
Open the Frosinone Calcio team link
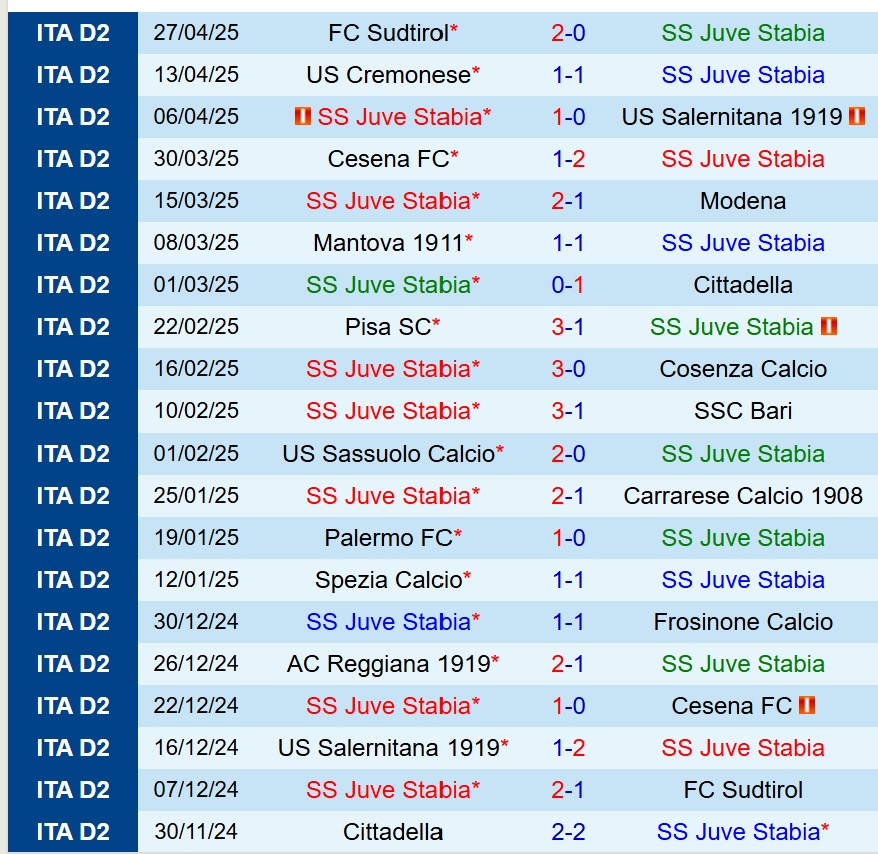[742, 622]
